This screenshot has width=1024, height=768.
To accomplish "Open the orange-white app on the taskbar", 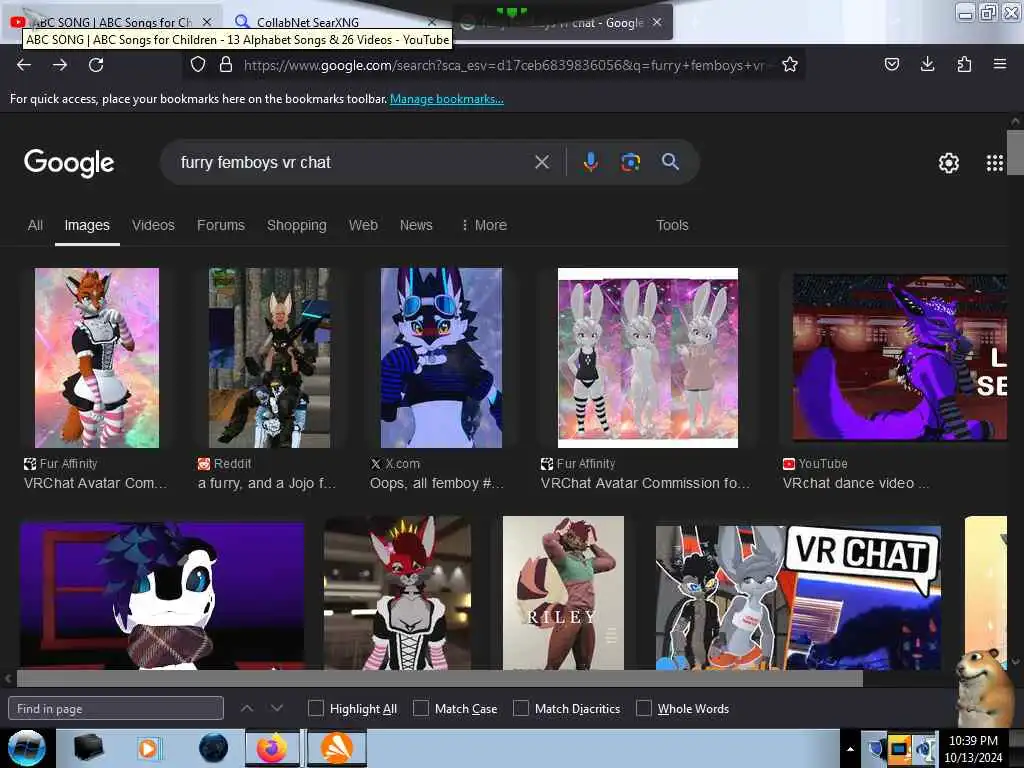I will point(336,748).
